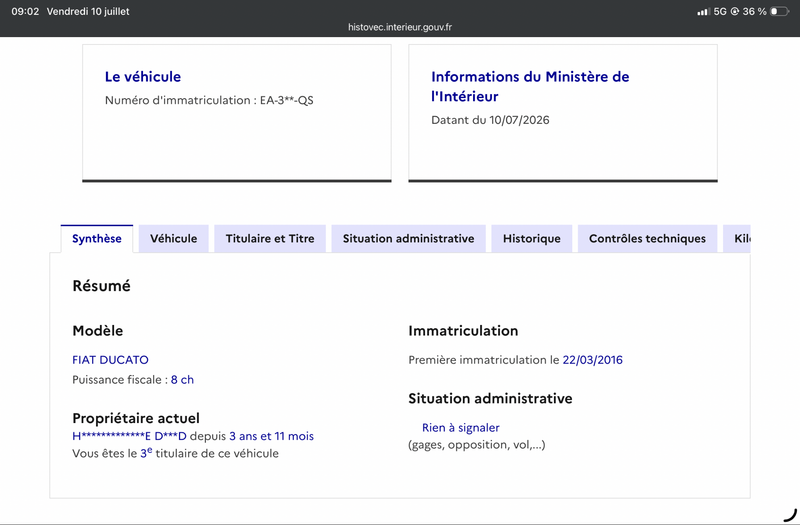Tap the 09:02 clock in status bar
The image size is (800, 525).
point(25,11)
